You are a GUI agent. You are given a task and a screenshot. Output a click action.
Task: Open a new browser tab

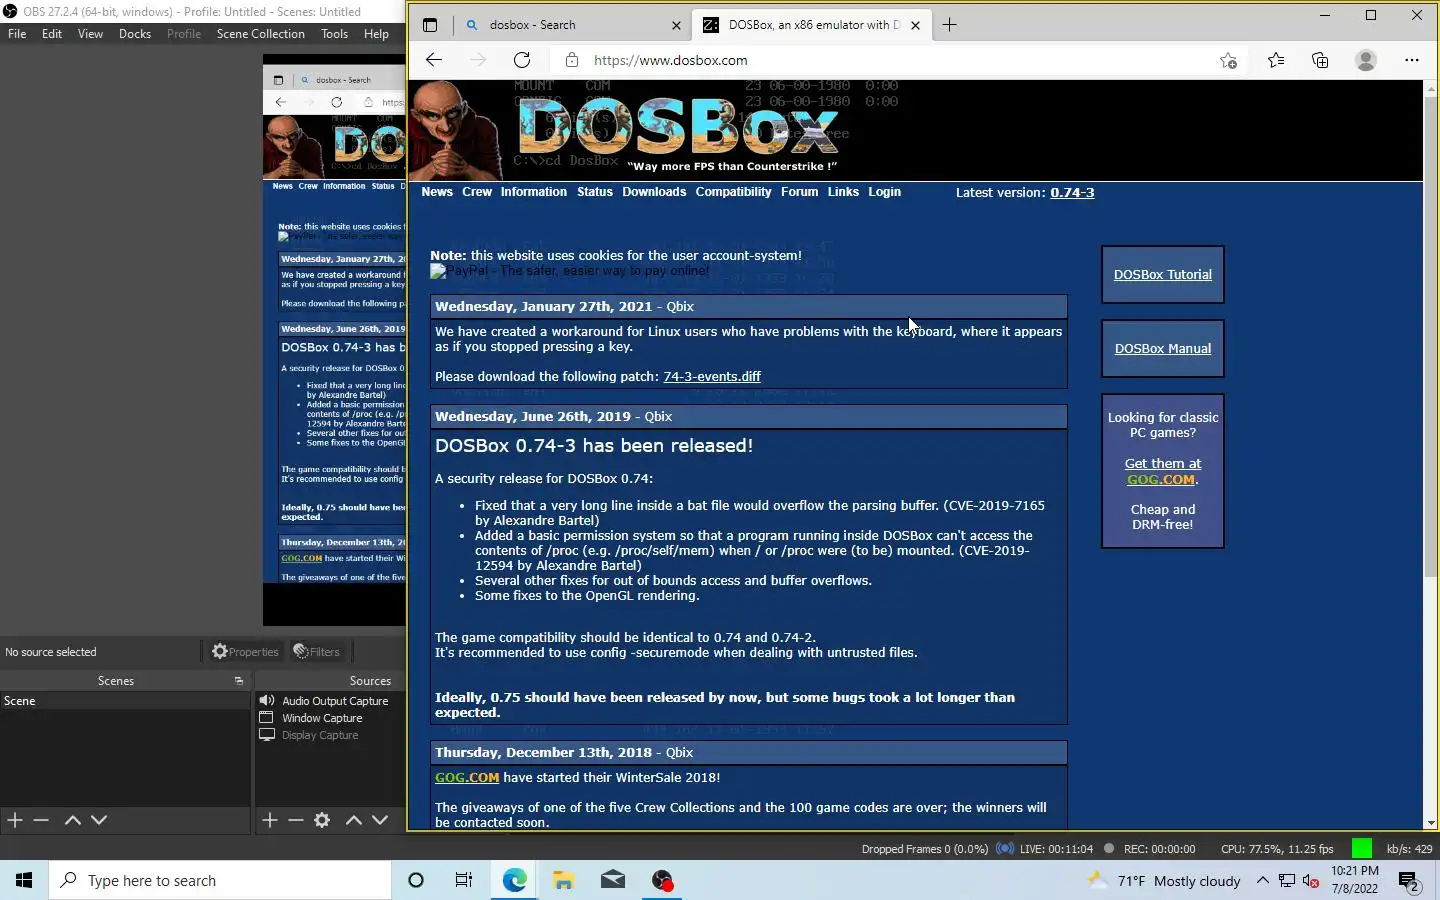(949, 25)
